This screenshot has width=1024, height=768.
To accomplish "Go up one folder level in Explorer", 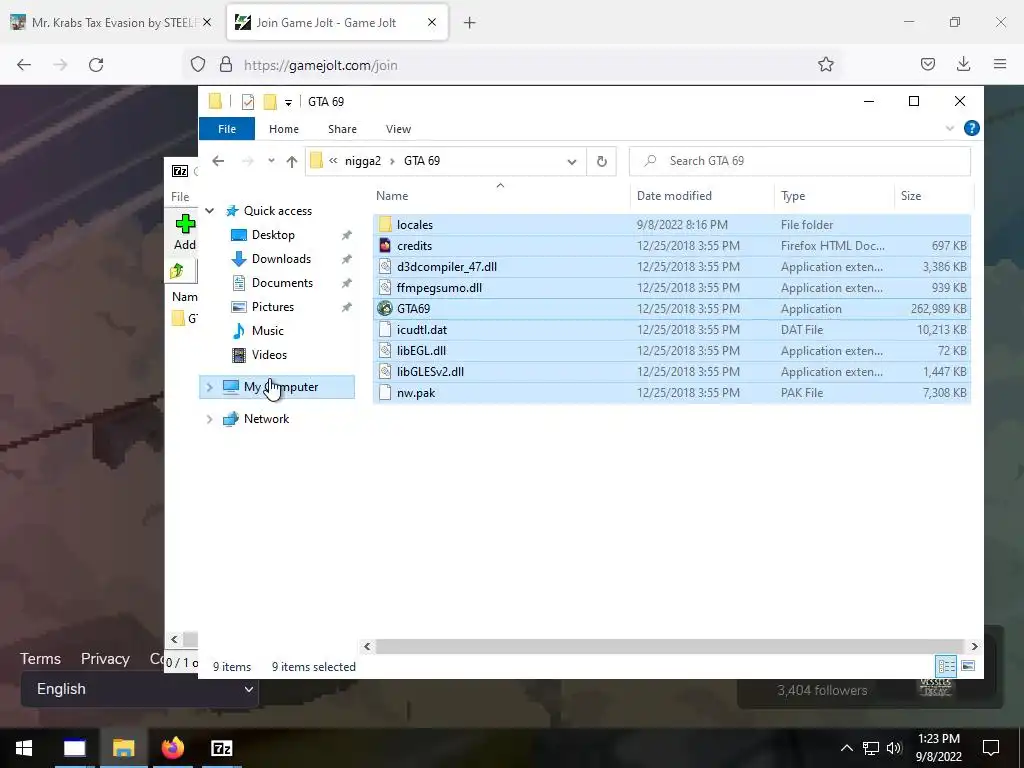I will click(292, 161).
